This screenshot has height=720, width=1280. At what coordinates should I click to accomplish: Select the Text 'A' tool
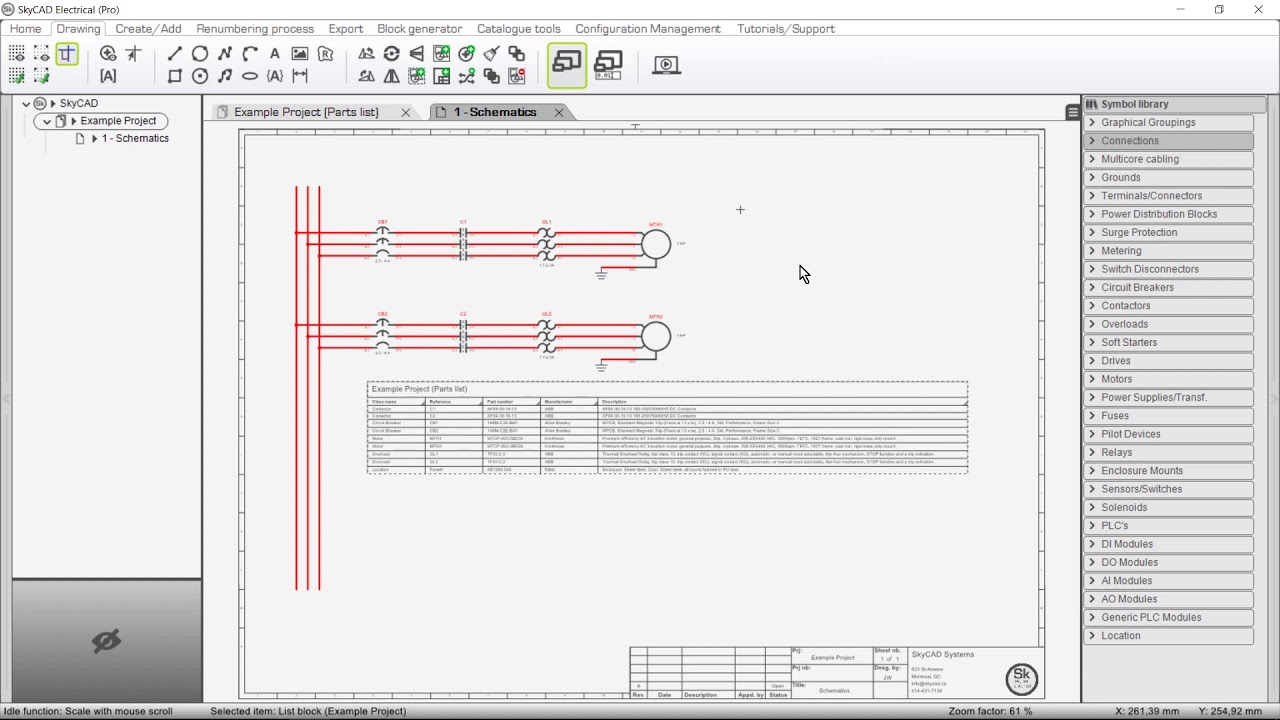click(275, 53)
